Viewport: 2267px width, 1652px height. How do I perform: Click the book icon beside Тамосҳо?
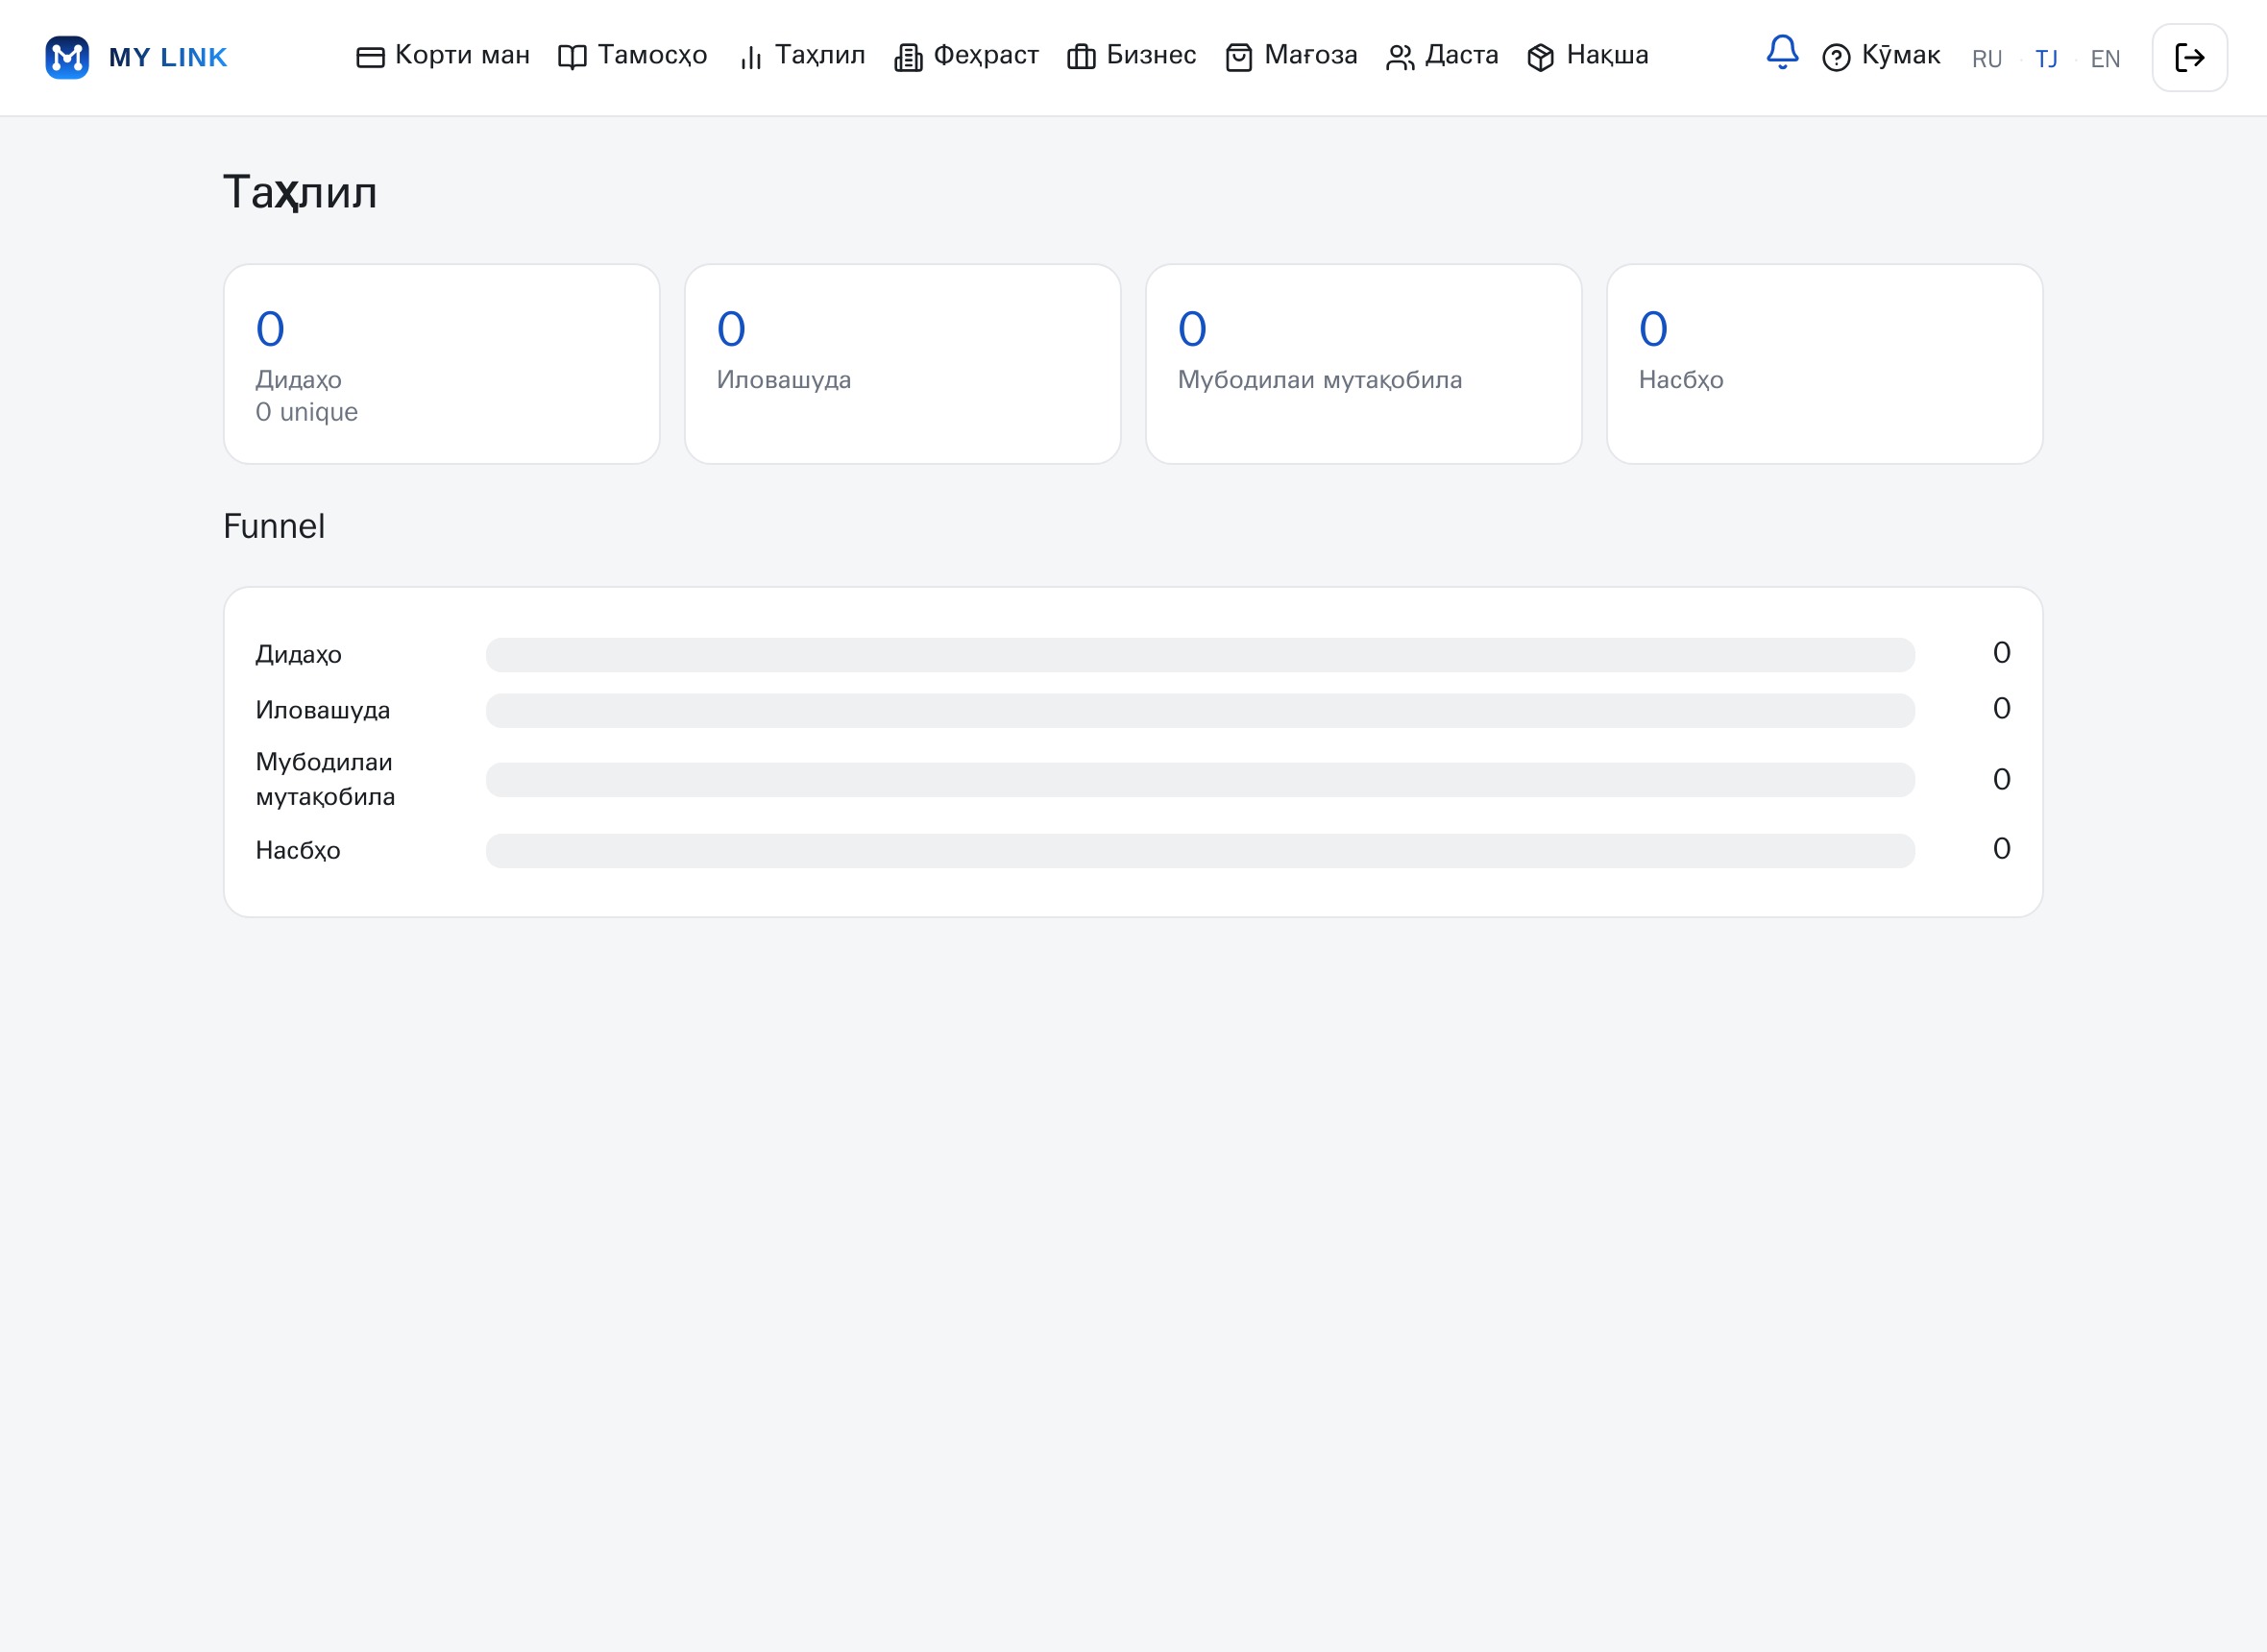click(572, 57)
